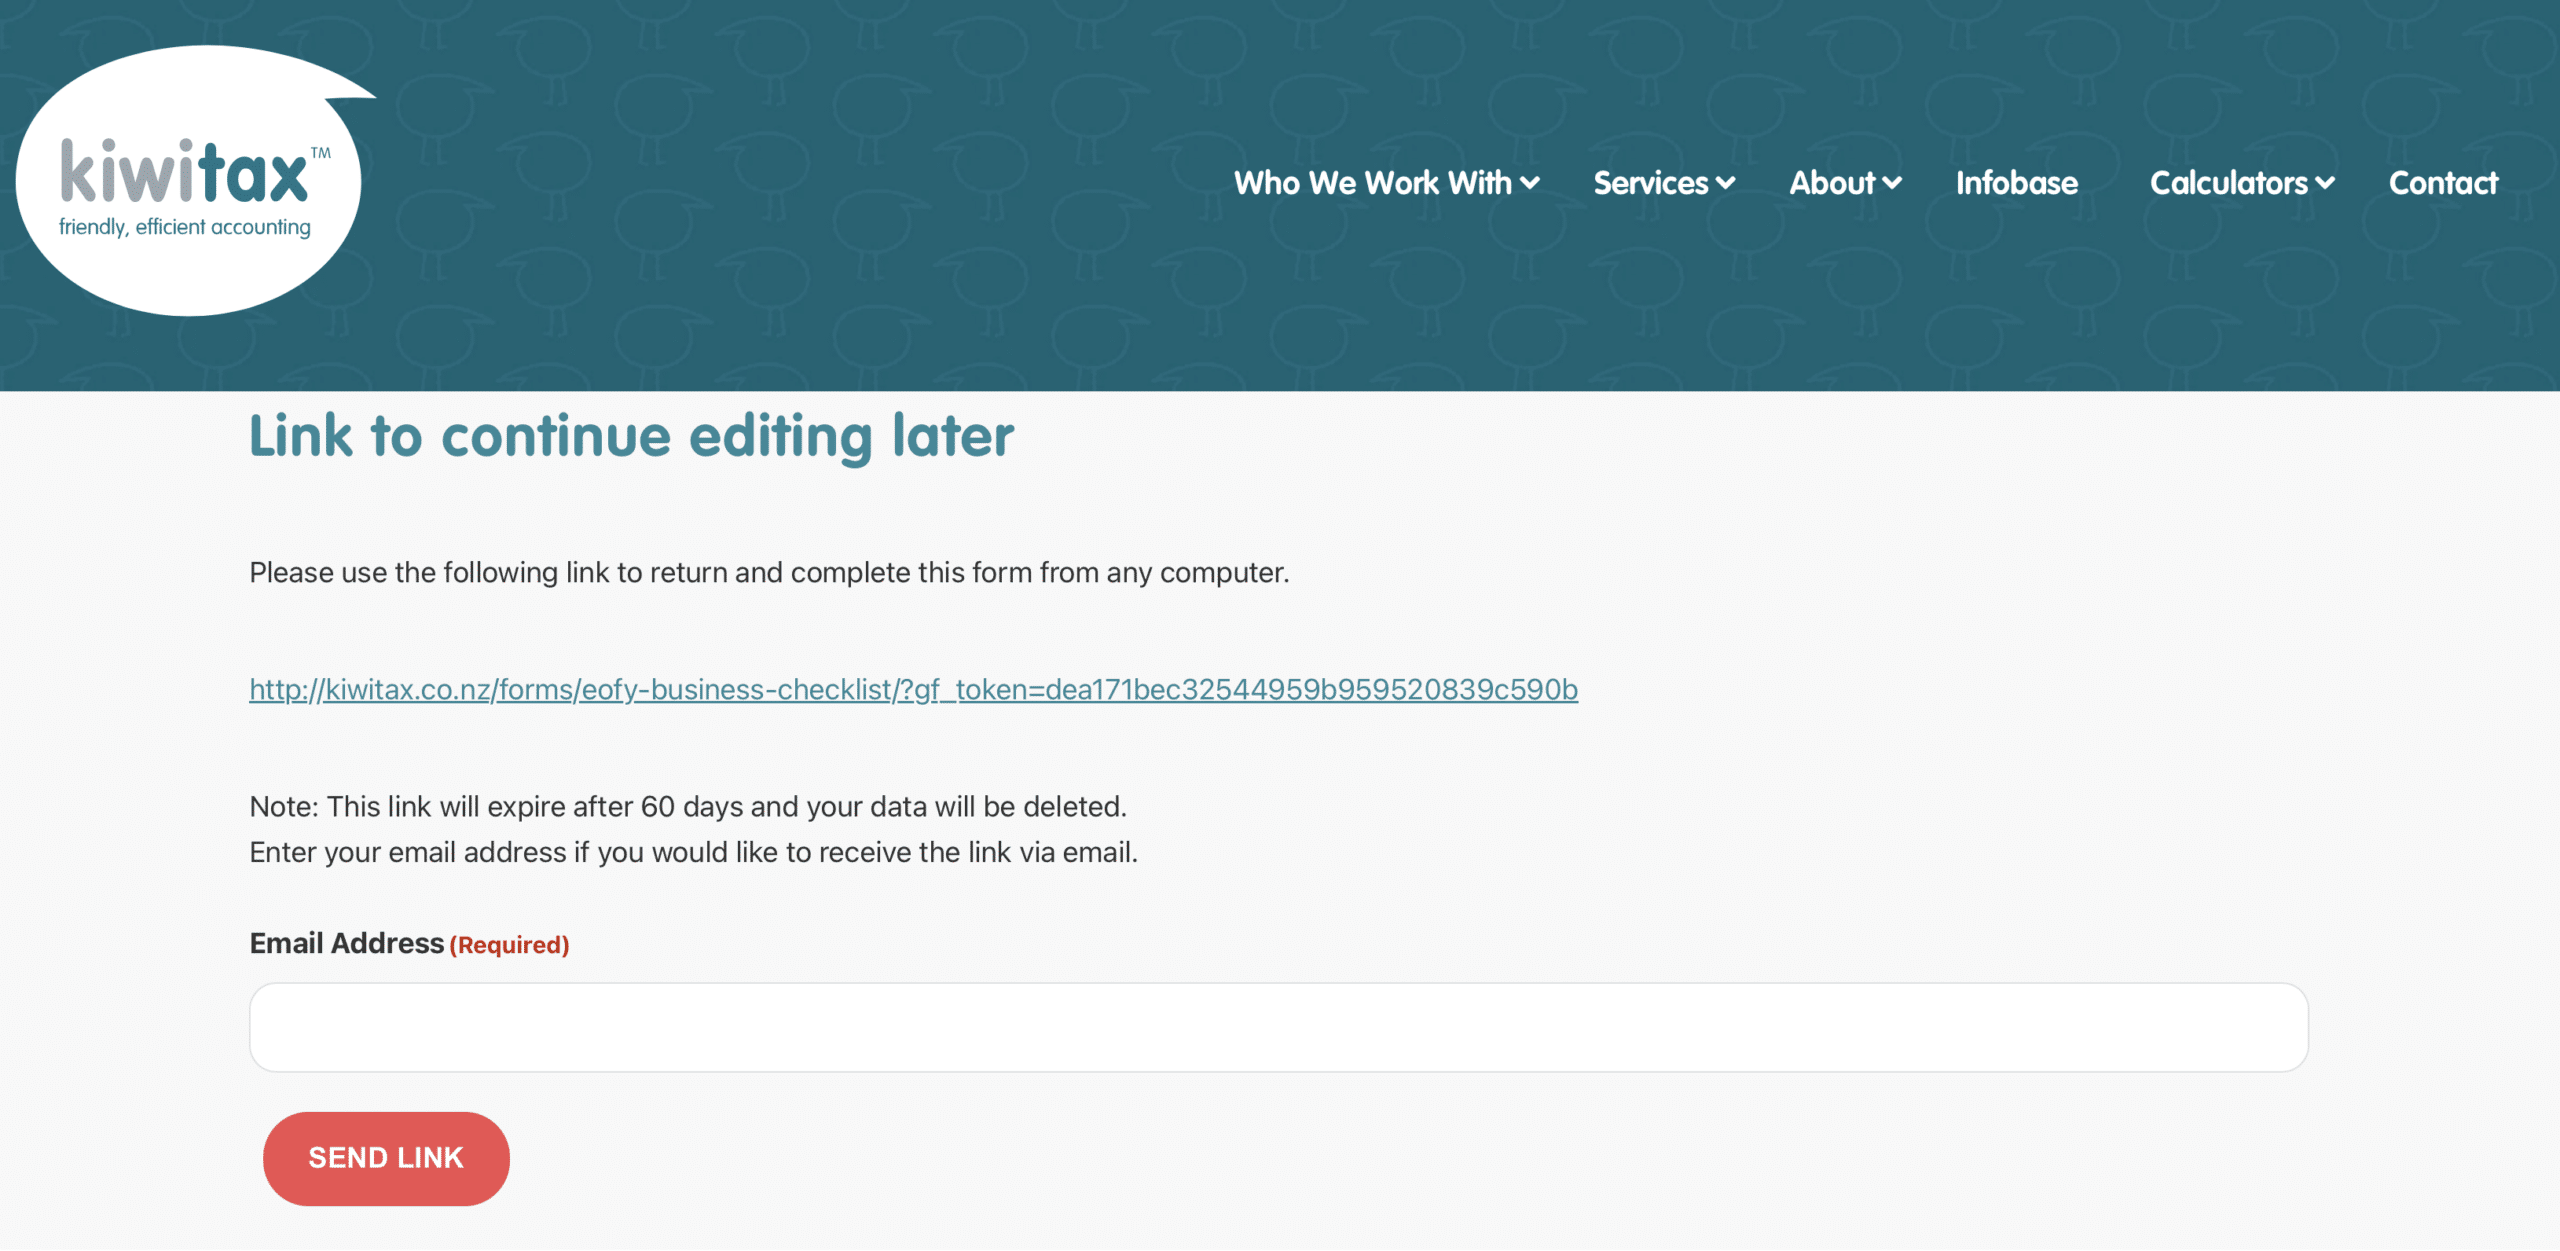2560x1251 pixels.
Task: Click the Email Address (Required) label
Action: (x=409, y=943)
